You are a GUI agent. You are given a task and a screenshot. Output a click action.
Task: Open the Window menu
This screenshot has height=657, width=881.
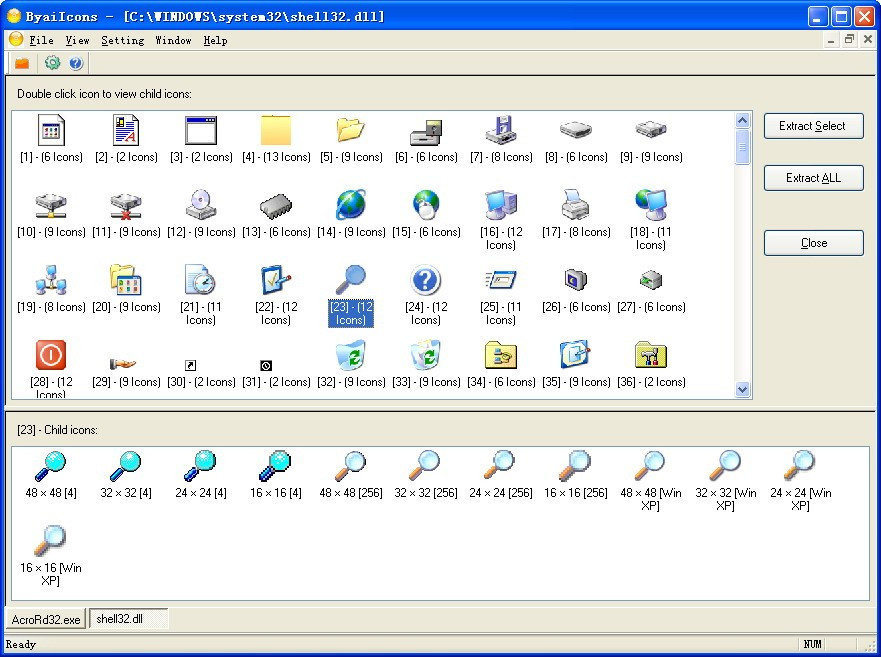click(x=173, y=40)
